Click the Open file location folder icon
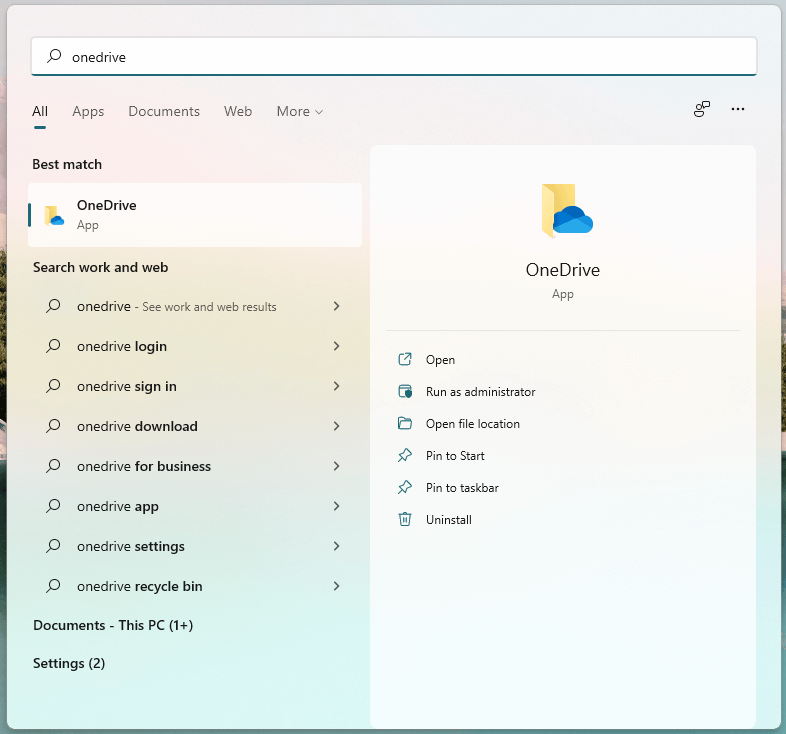 point(405,424)
